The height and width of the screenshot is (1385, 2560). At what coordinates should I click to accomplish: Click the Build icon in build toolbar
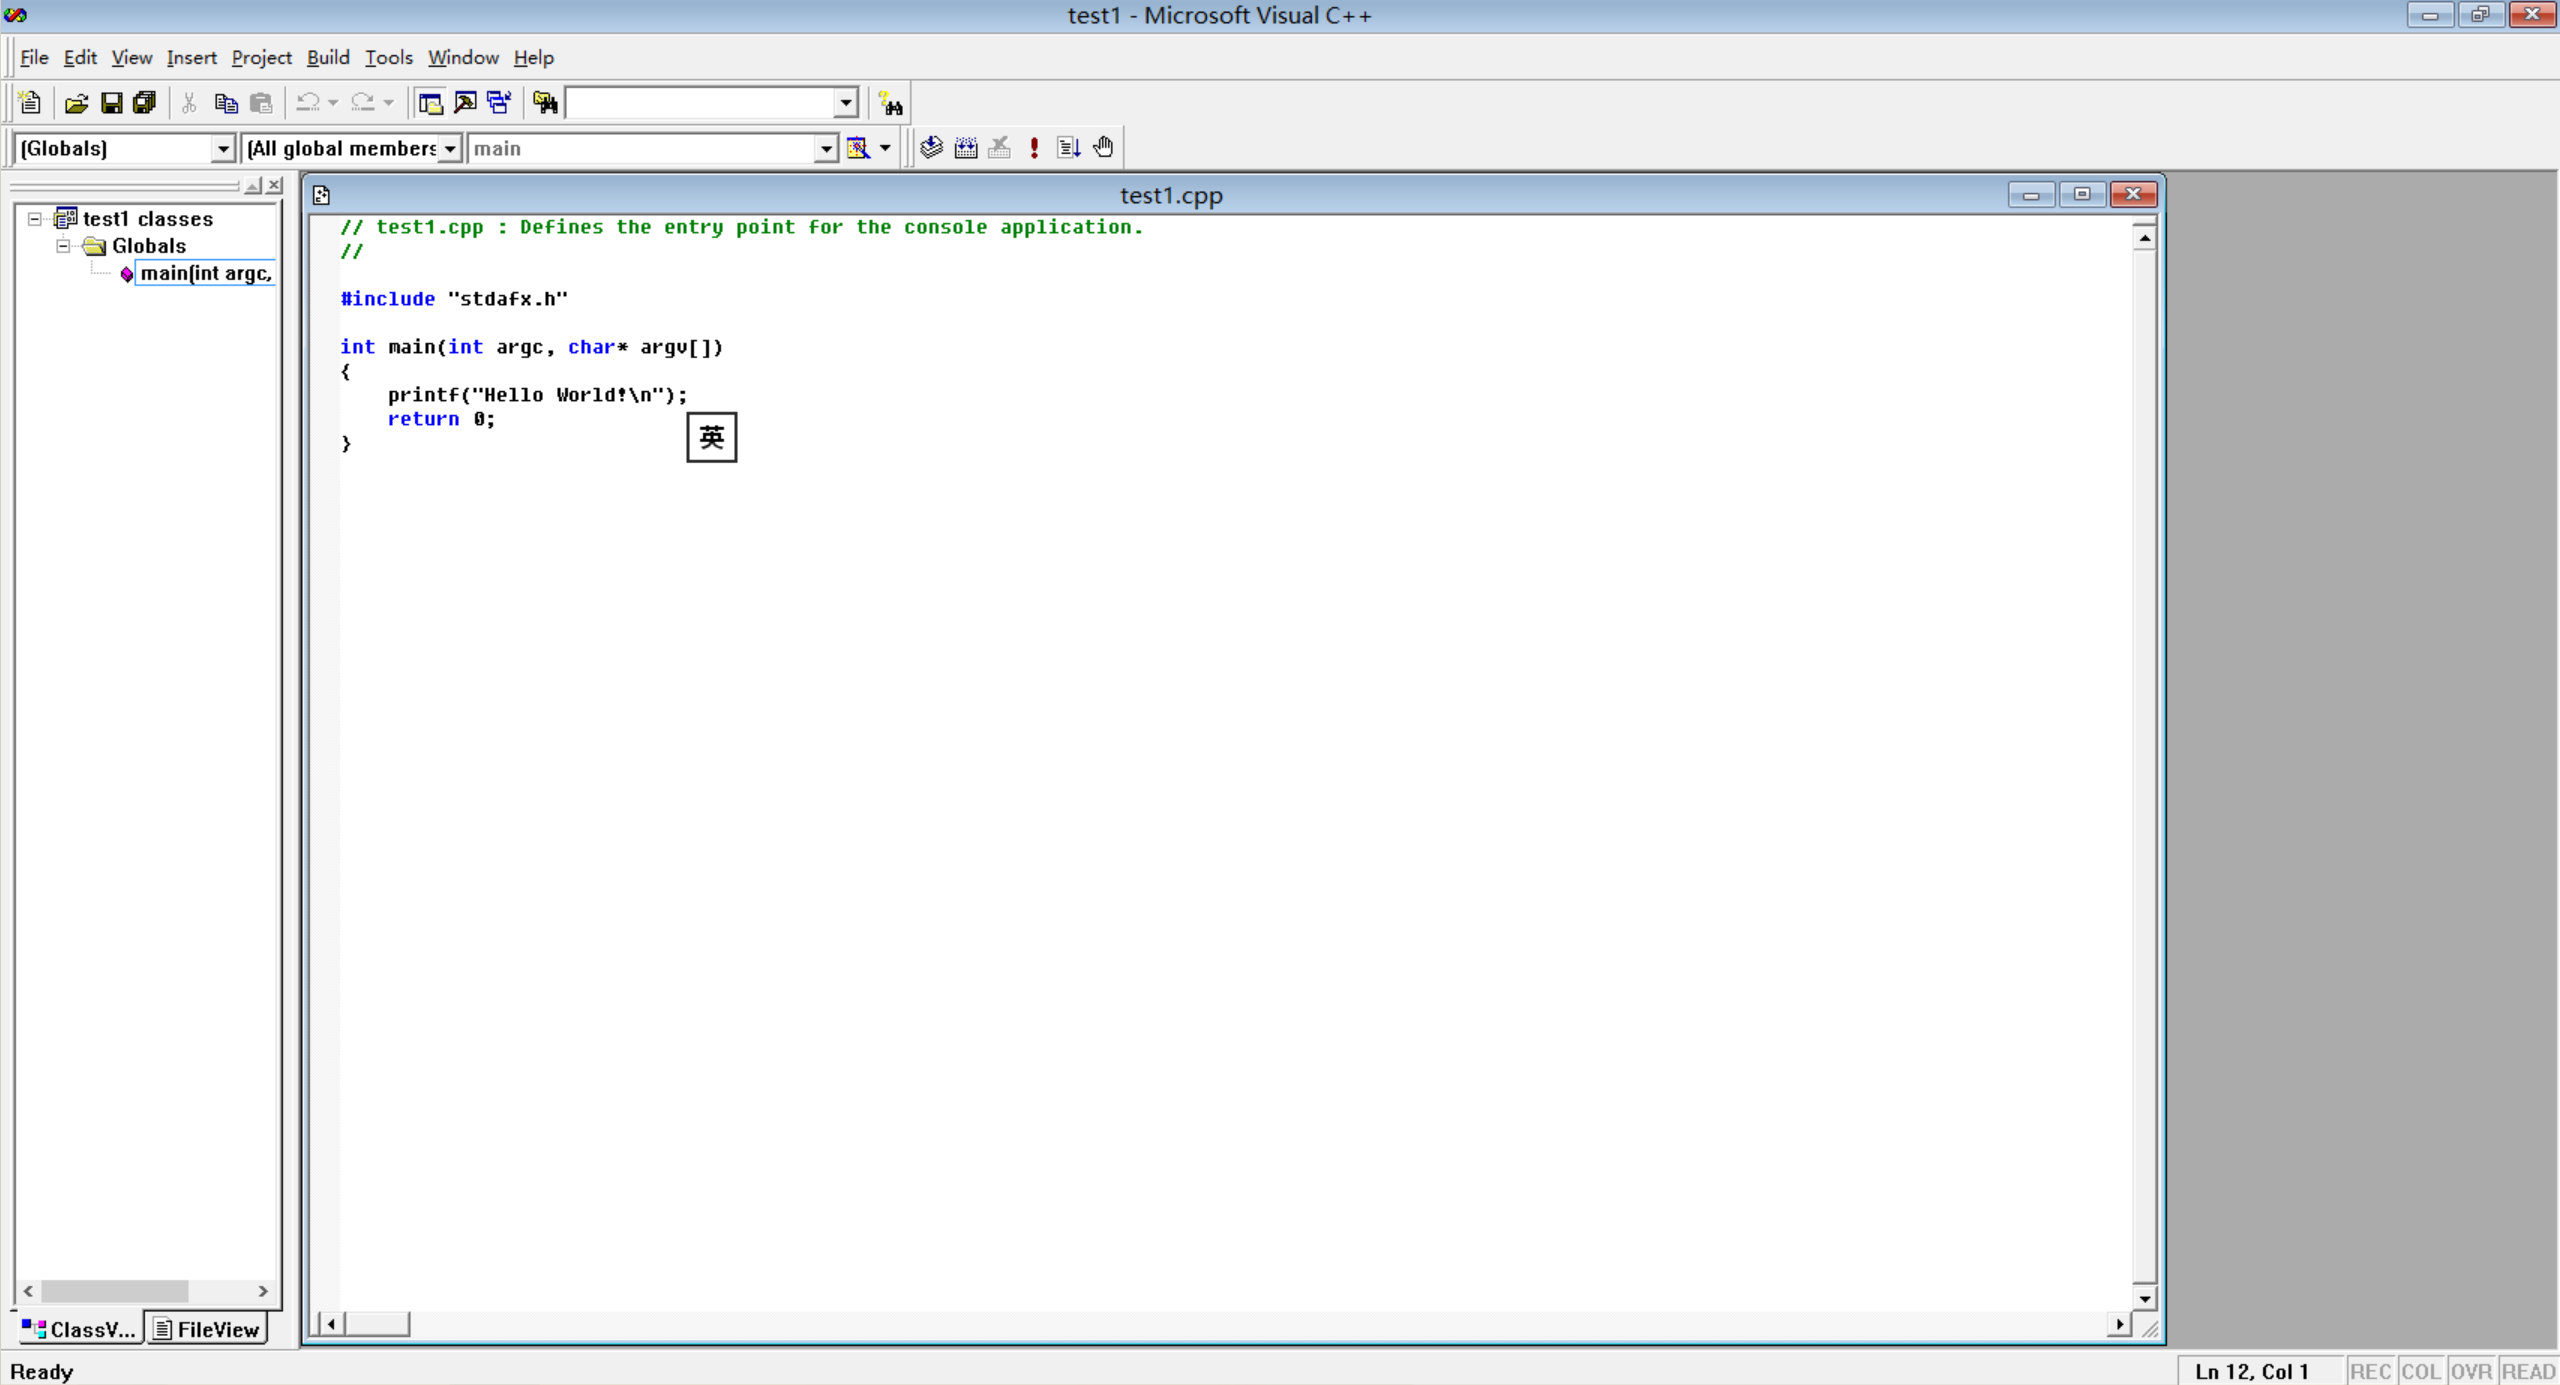[966, 148]
